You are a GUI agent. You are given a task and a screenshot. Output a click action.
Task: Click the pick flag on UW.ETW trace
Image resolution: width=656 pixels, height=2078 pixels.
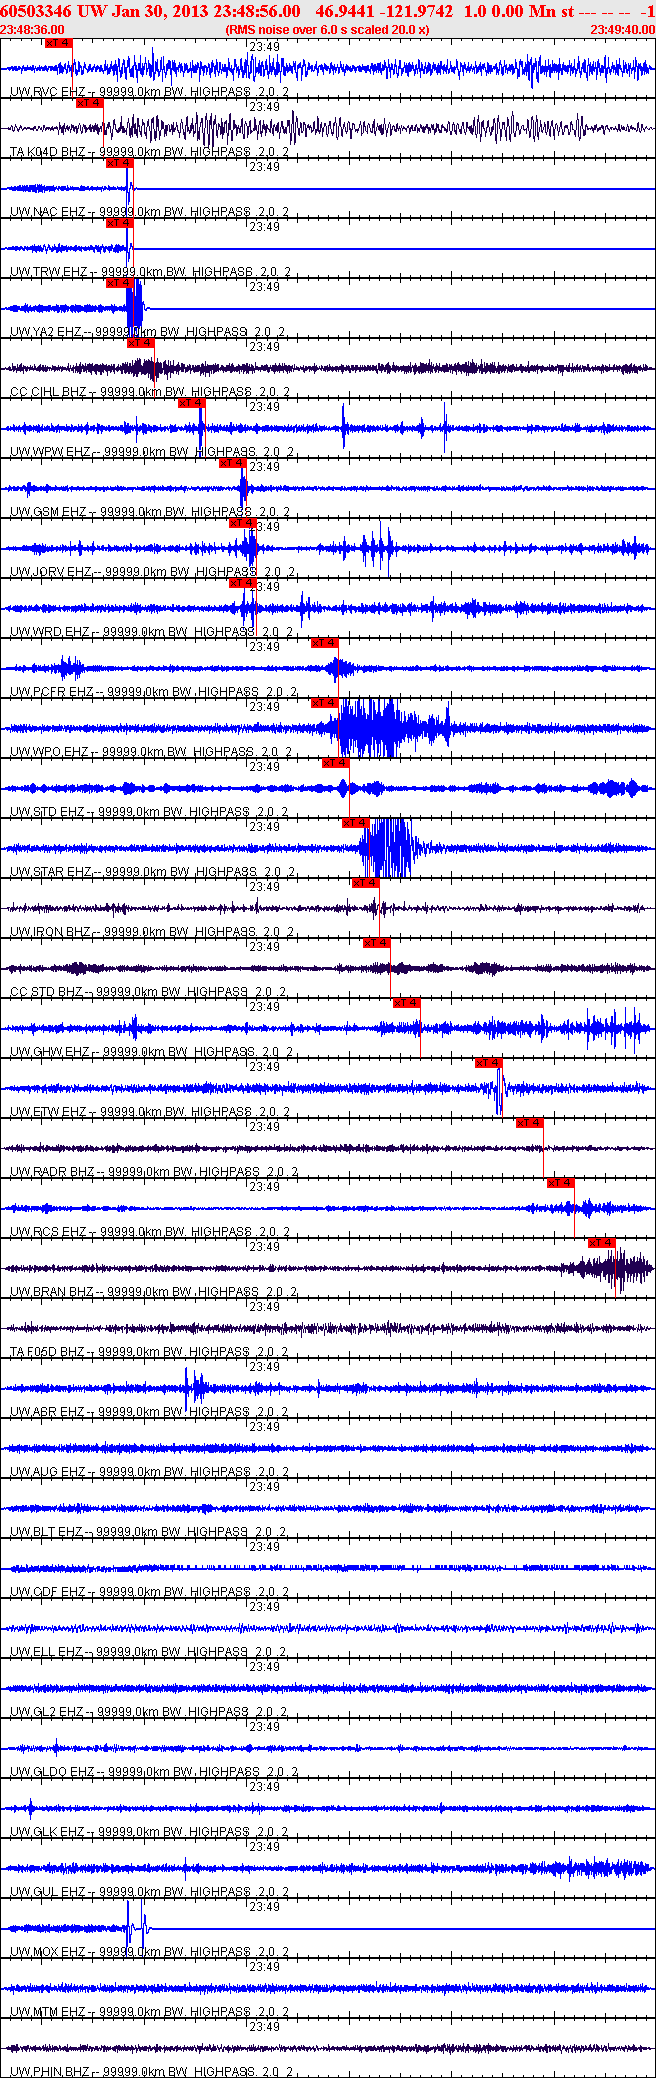pyautogui.click(x=488, y=1063)
